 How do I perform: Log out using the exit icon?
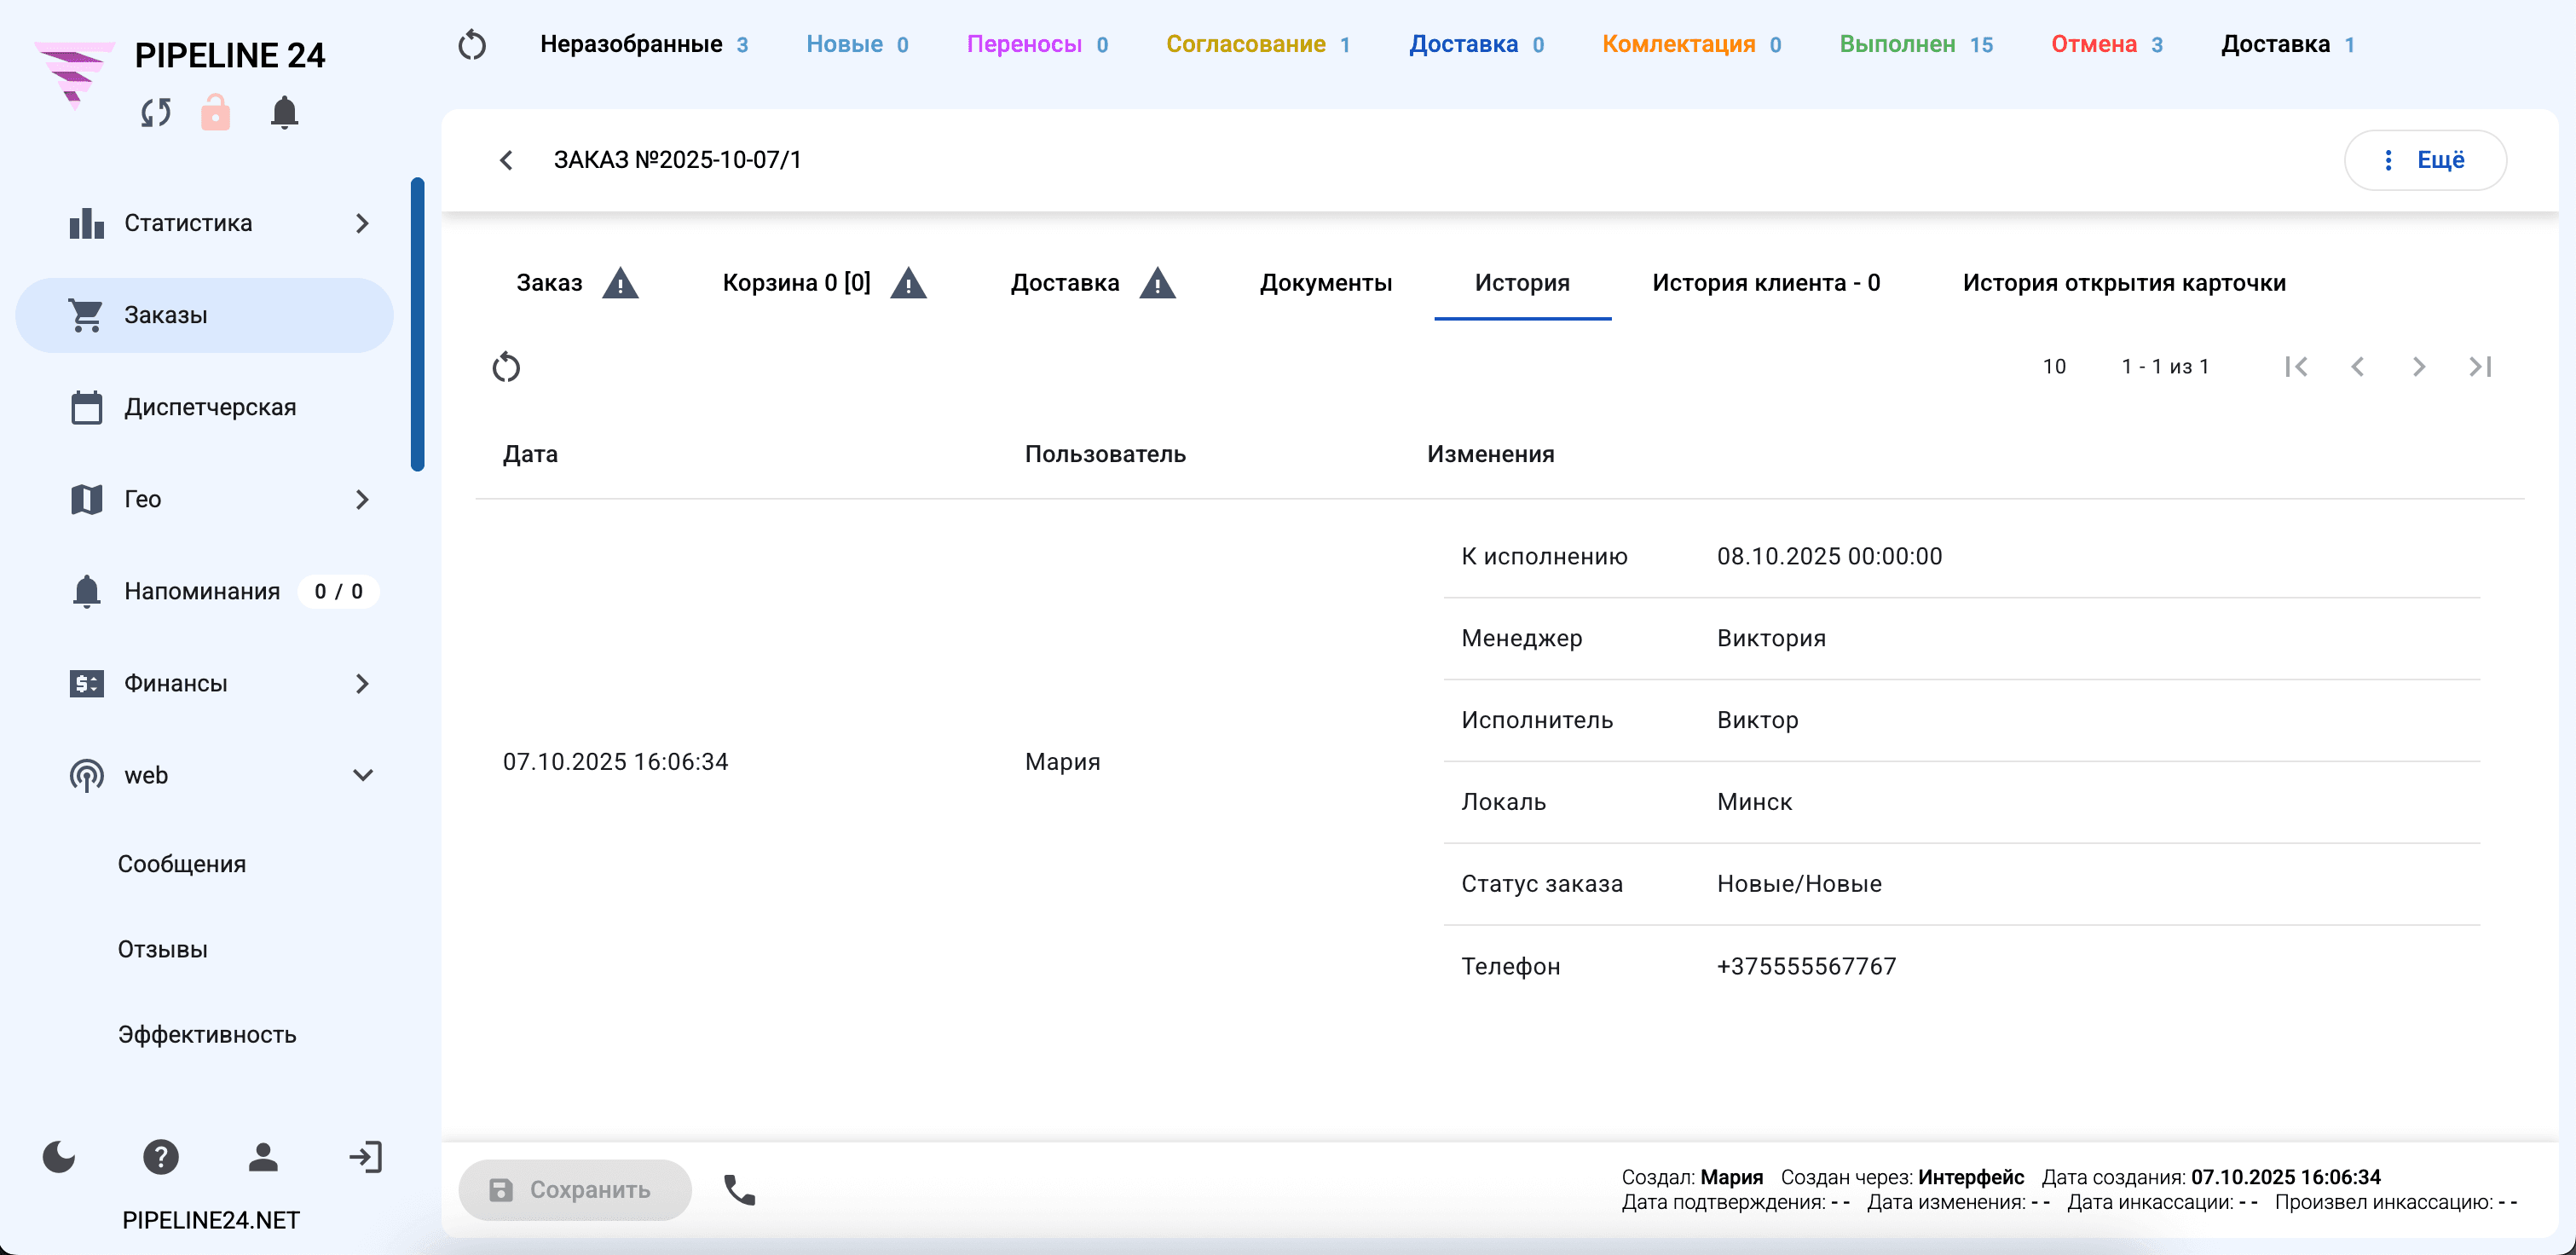click(365, 1157)
